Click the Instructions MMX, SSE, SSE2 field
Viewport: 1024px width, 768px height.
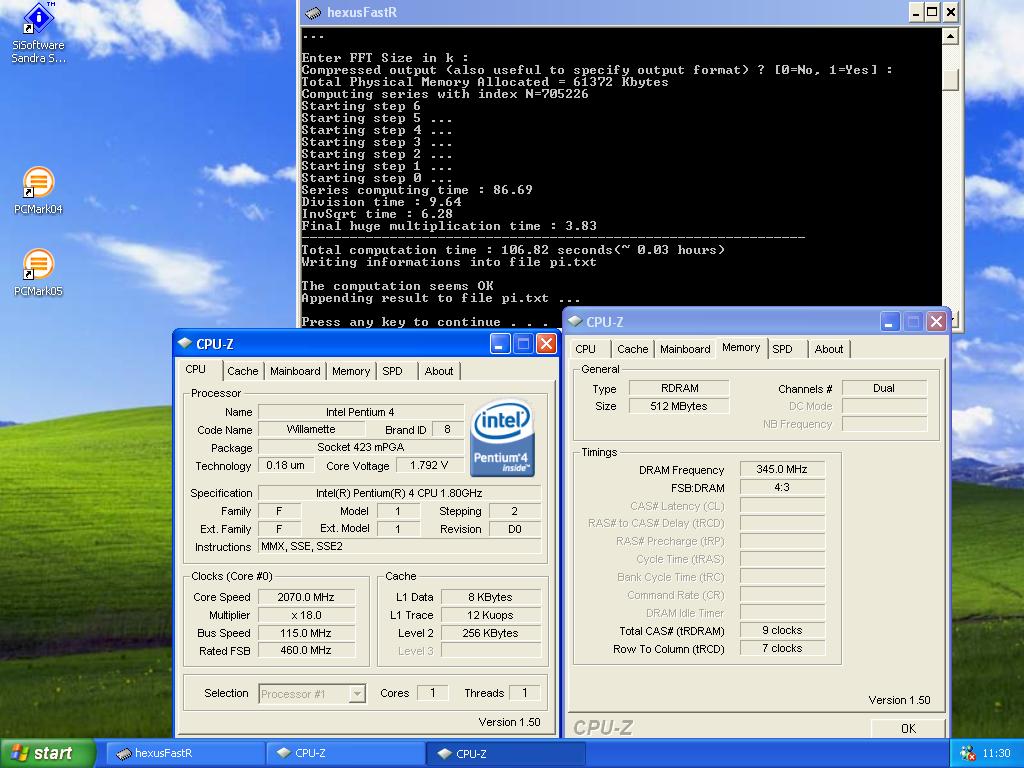[x=400, y=546]
